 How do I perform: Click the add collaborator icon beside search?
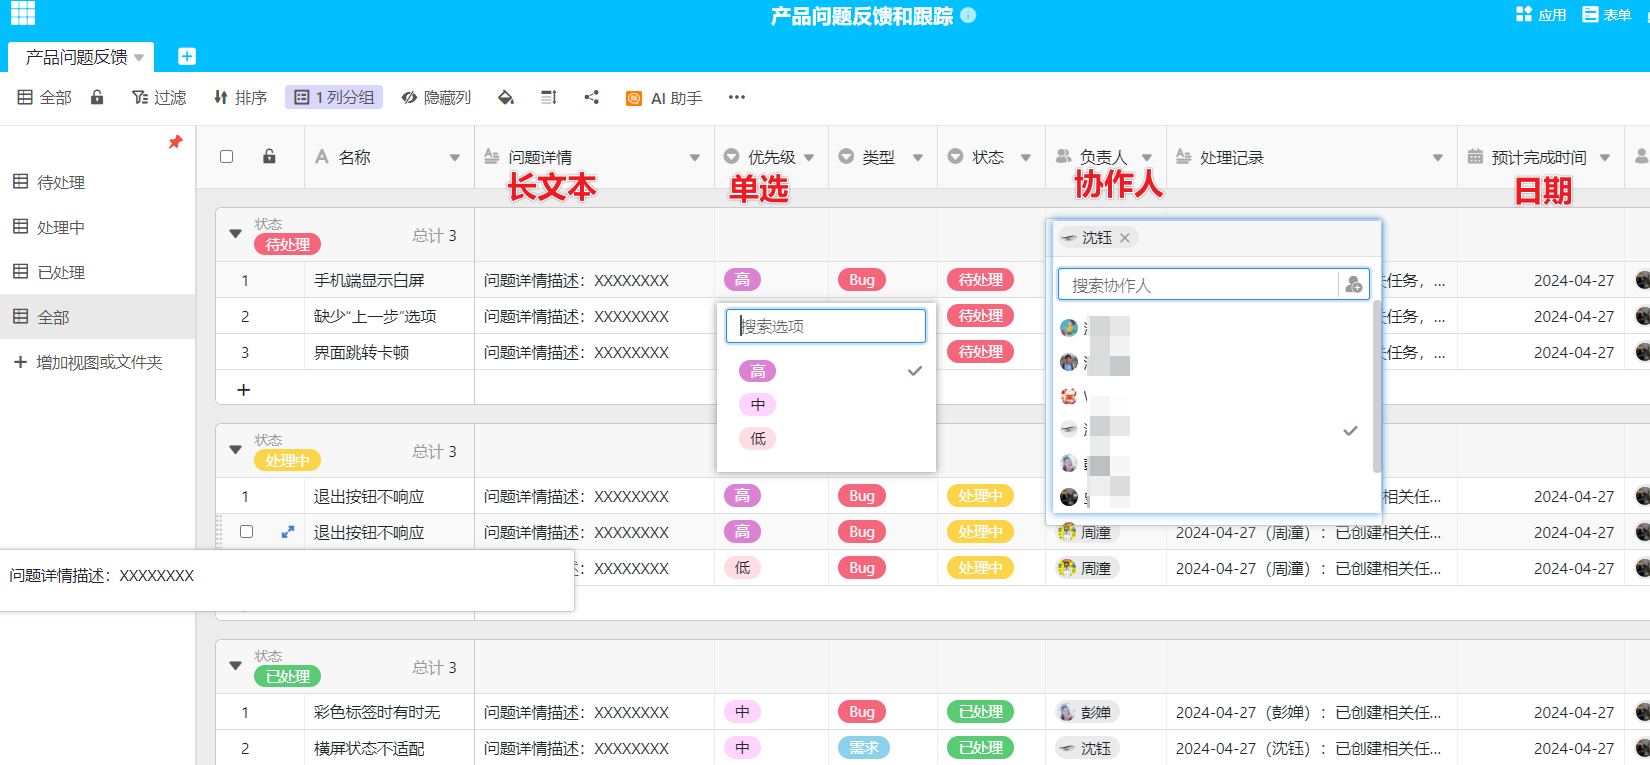[x=1354, y=285]
